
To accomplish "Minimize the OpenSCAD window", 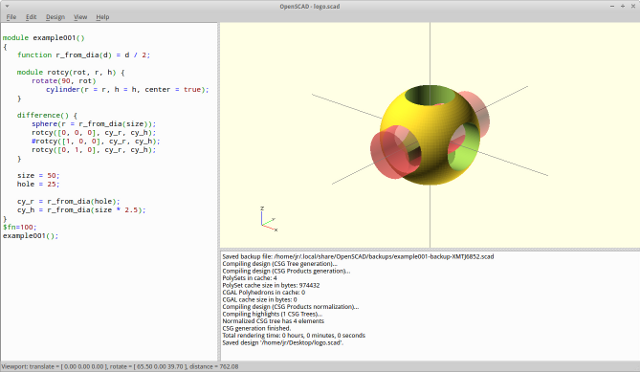I will click(x=612, y=6).
